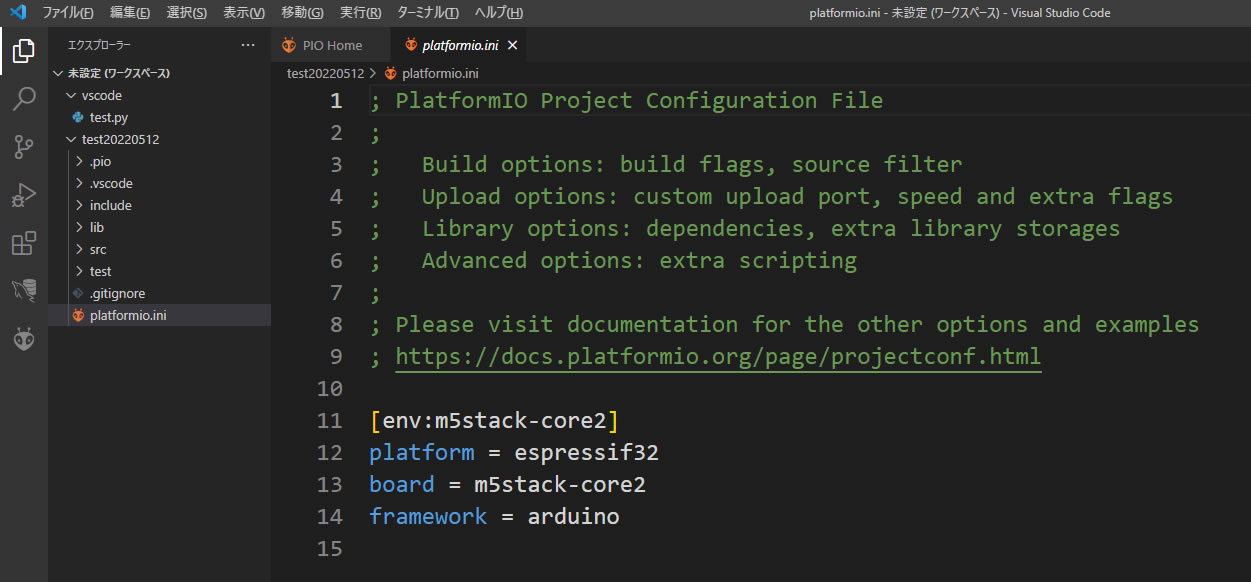
Task: Expand the .pio folder
Action: [100, 161]
